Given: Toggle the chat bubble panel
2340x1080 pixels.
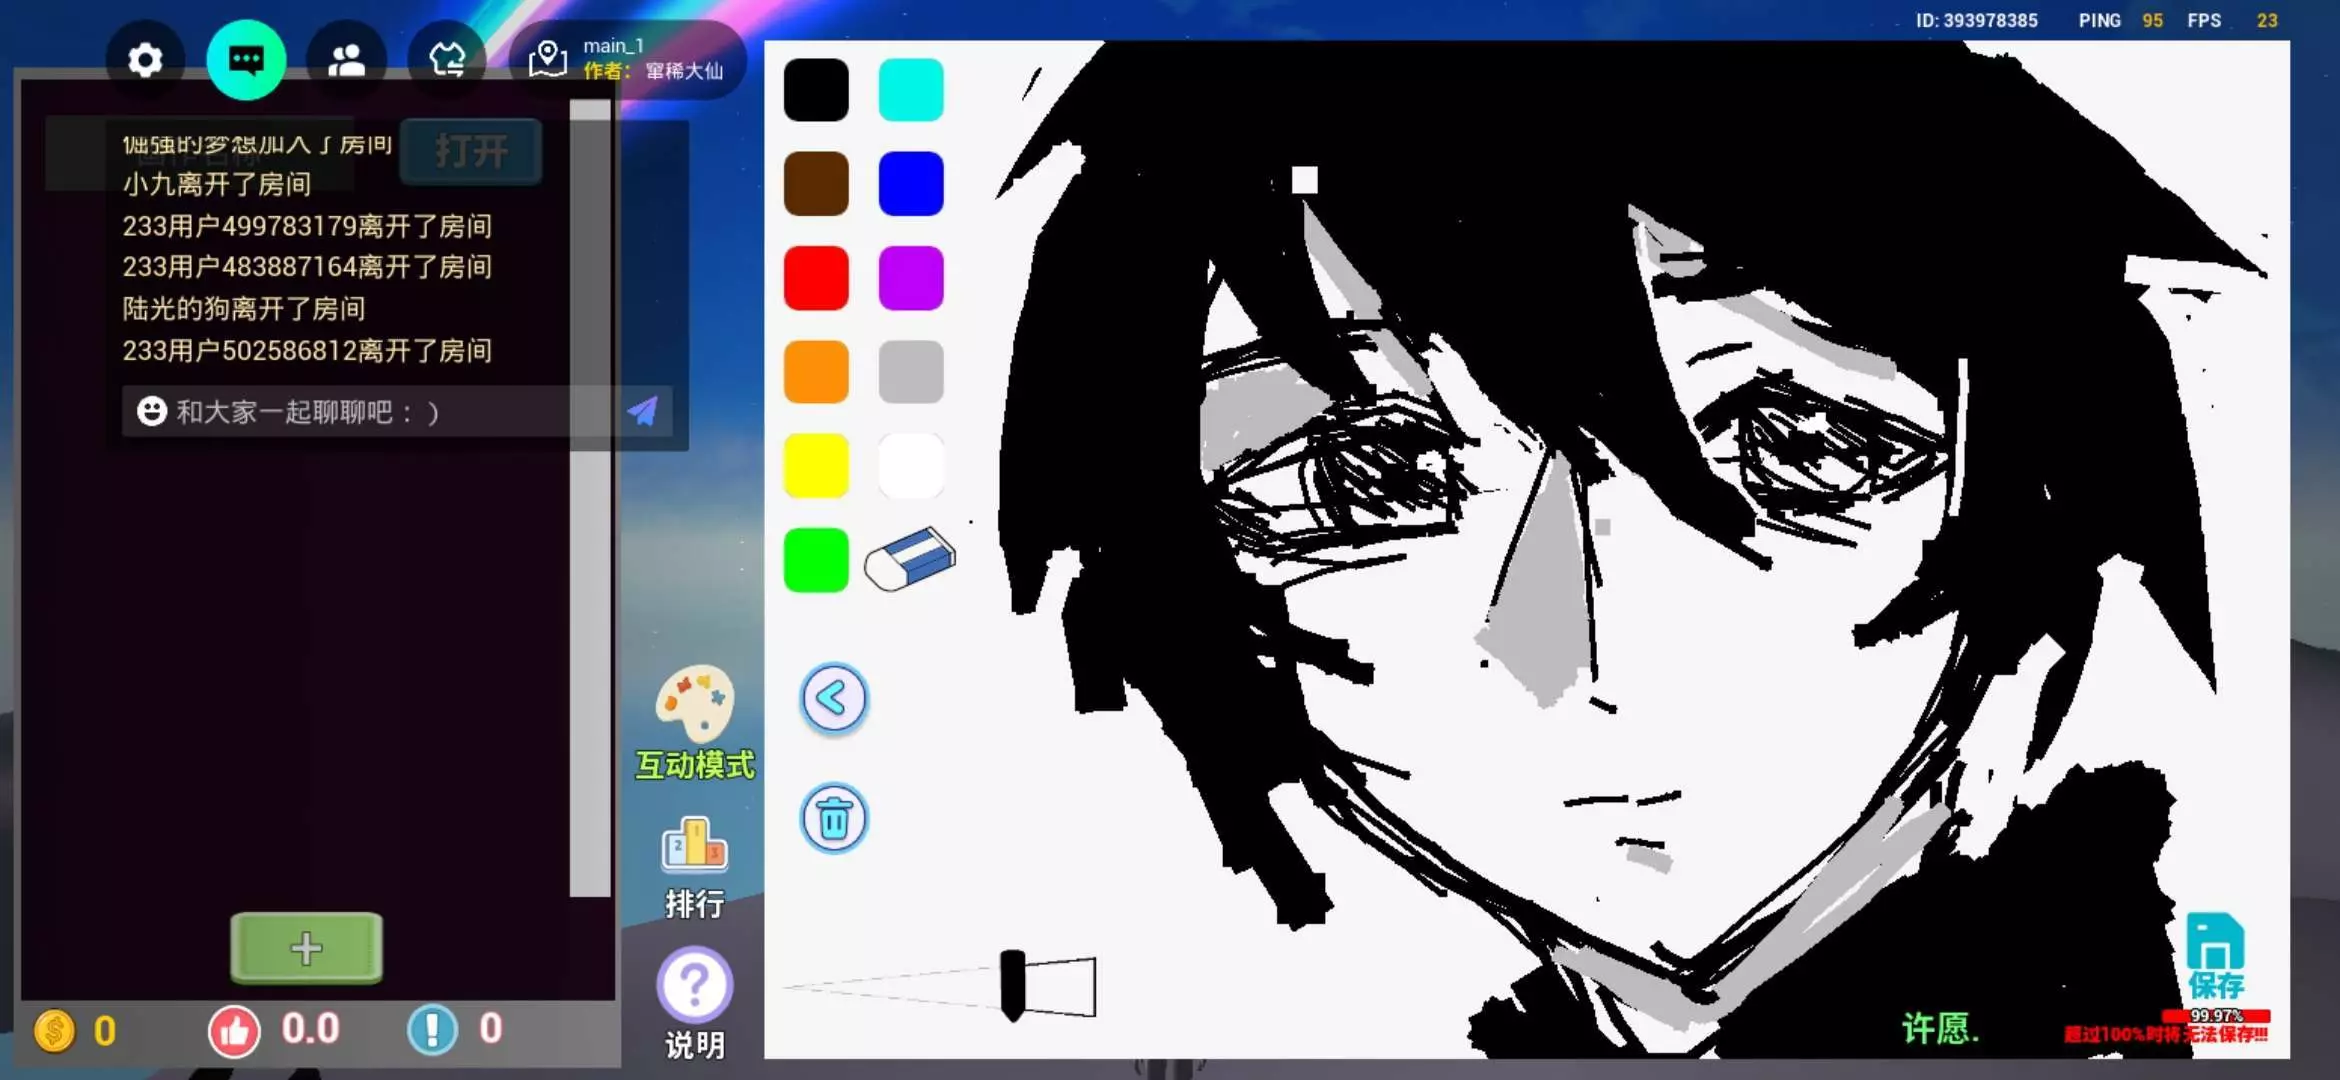Looking at the screenshot, I should coord(246,60).
